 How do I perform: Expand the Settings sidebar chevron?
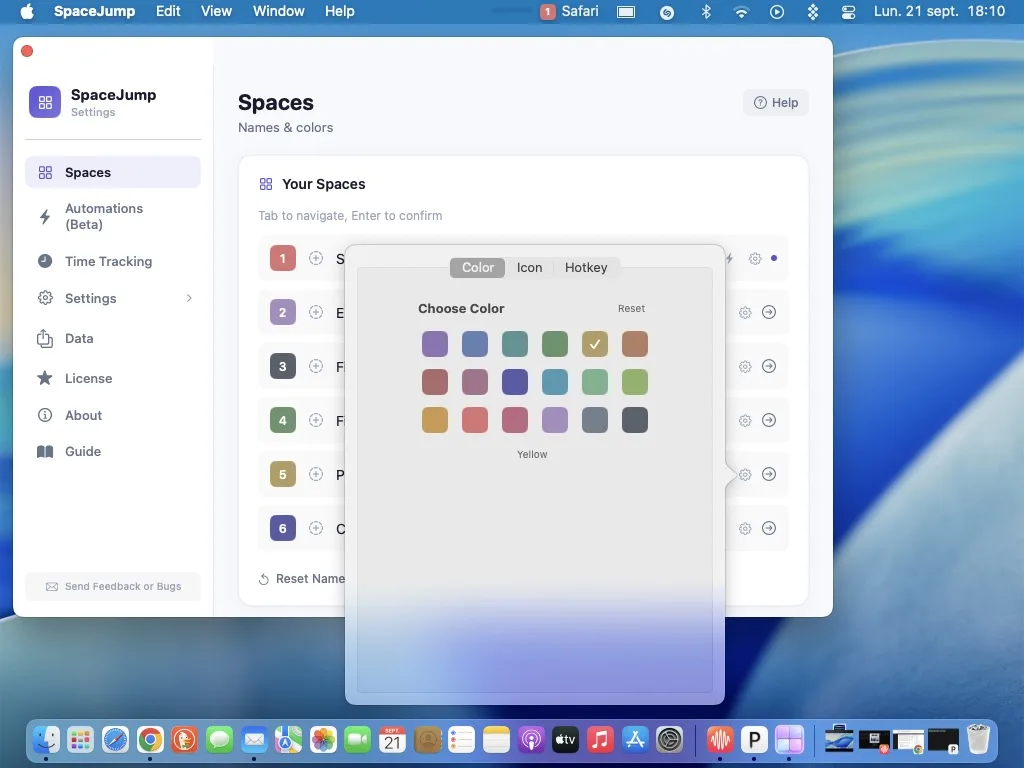pyautogui.click(x=189, y=298)
